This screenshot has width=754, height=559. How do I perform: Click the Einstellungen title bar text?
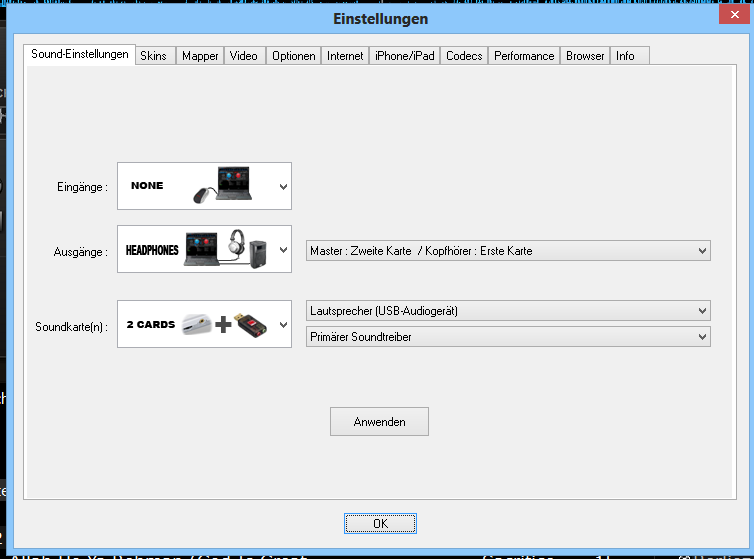click(x=380, y=19)
